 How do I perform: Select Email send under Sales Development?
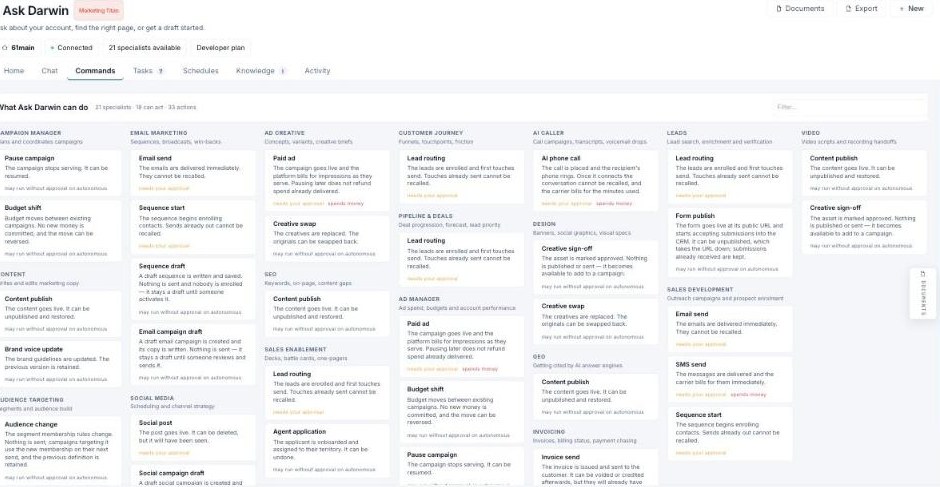click(730, 329)
